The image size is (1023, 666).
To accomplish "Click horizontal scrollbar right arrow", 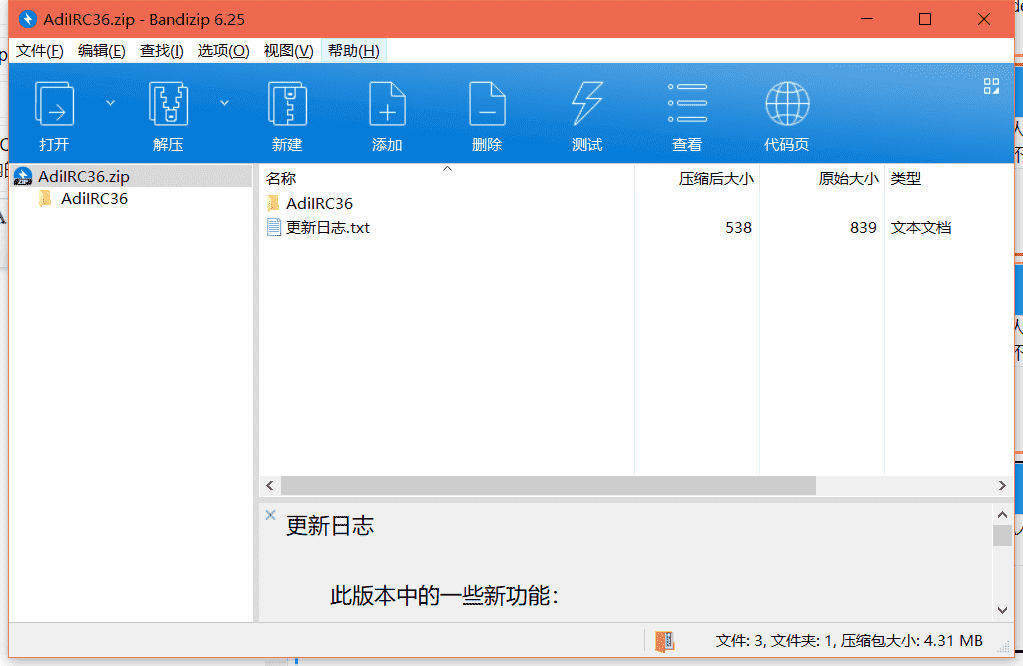I will [x=1002, y=485].
